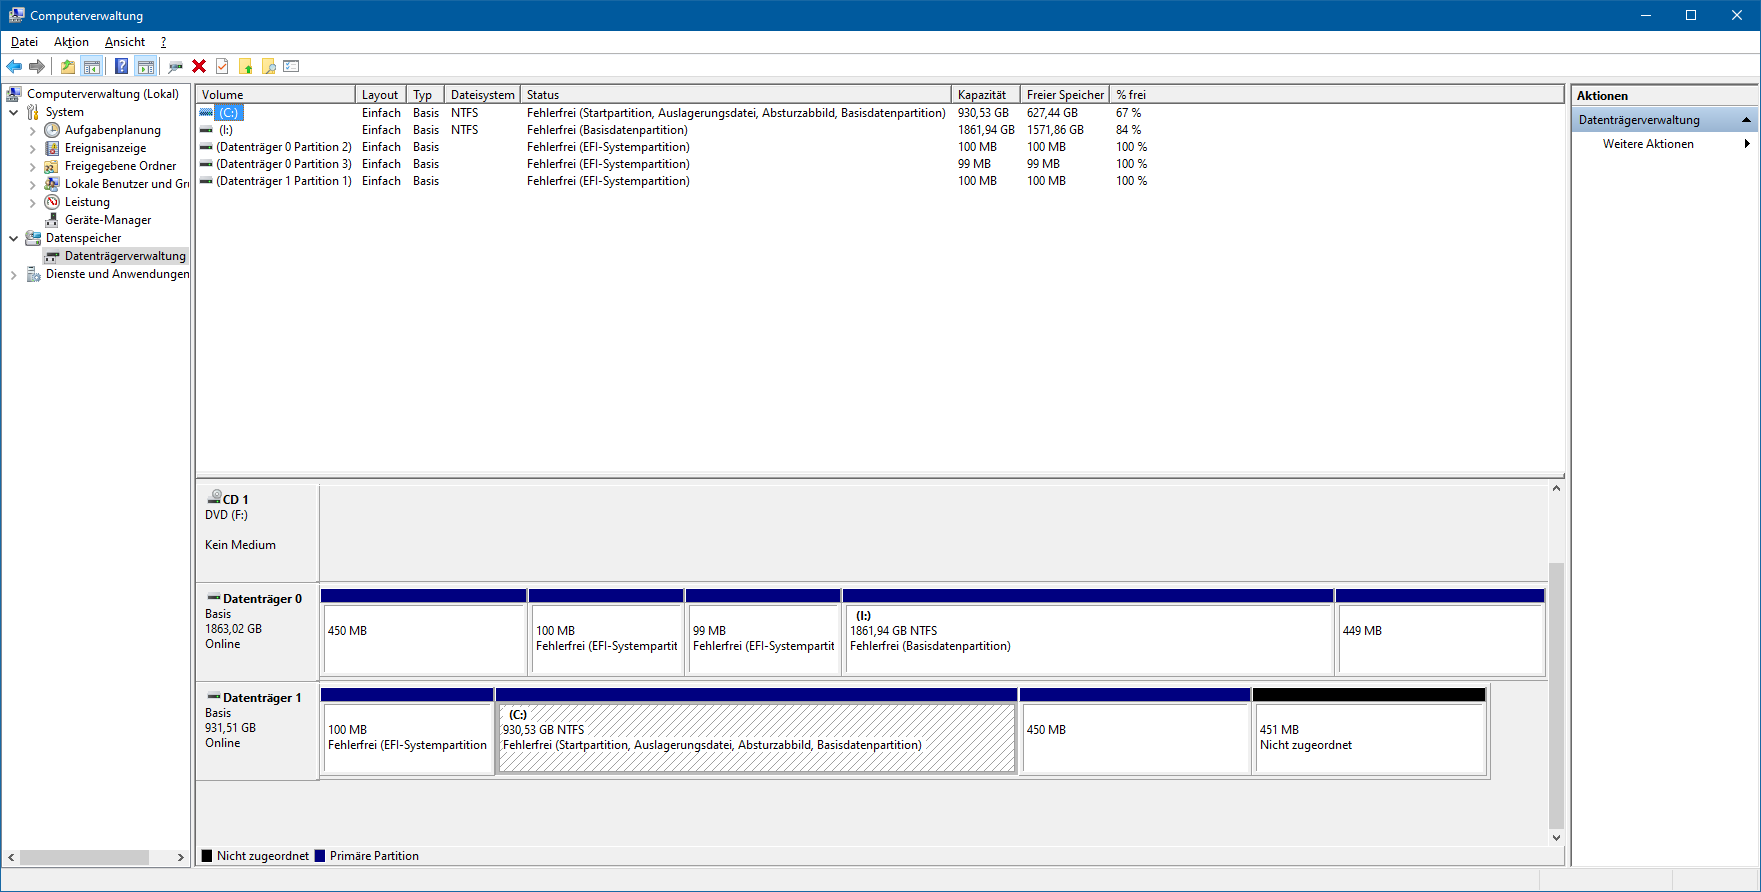Screen dimensions: 1761x892
Task: Expand the Ereignisanzeige node
Action: pyautogui.click(x=32, y=148)
